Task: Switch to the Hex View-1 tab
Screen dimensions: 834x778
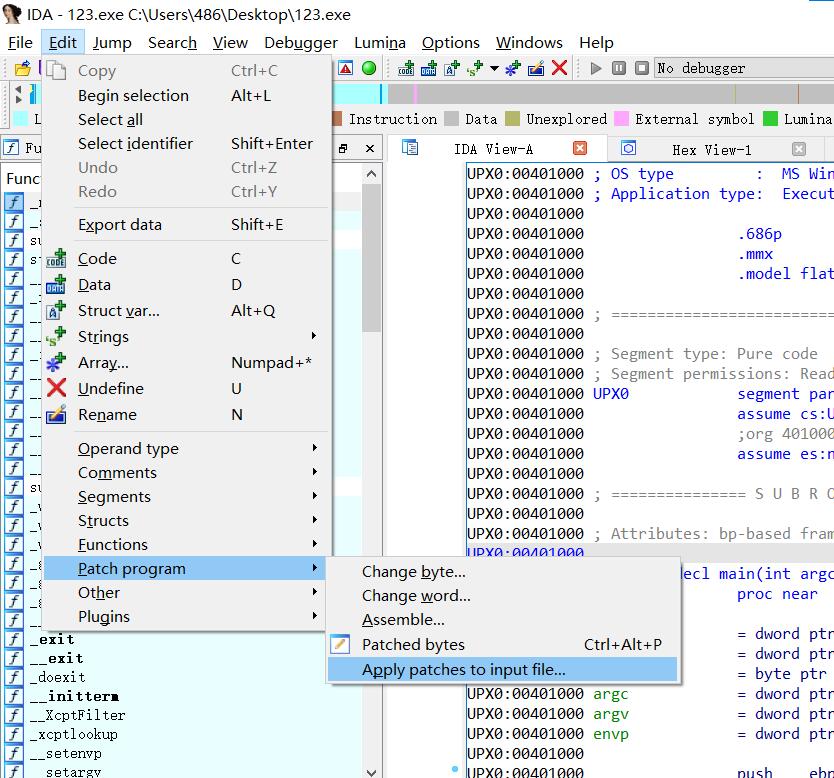Action: (711, 149)
